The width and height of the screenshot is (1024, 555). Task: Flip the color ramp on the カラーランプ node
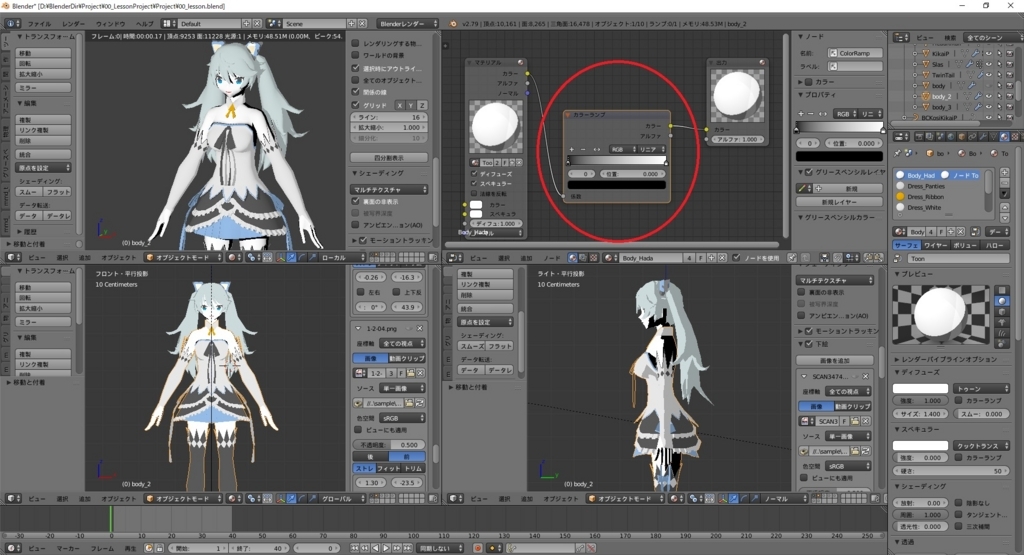pyautogui.click(x=596, y=150)
